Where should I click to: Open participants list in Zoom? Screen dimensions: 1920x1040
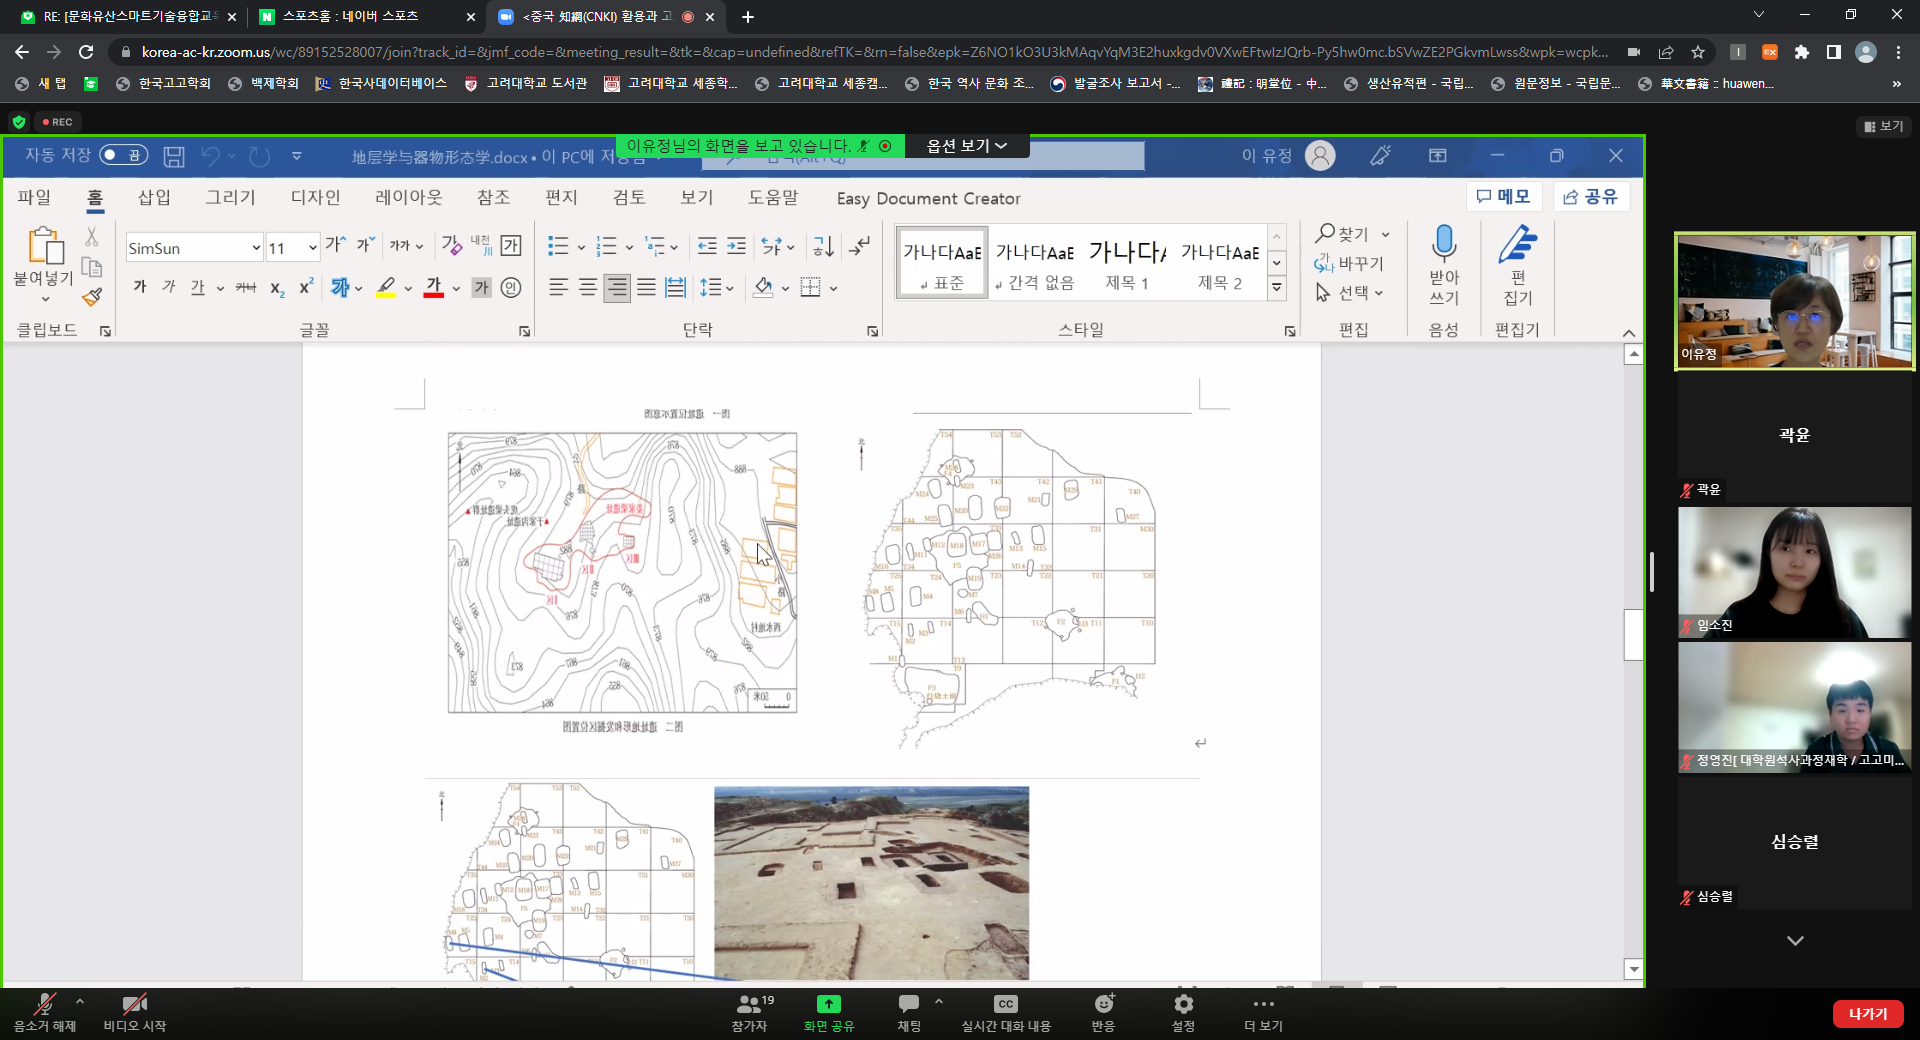[x=749, y=1004]
